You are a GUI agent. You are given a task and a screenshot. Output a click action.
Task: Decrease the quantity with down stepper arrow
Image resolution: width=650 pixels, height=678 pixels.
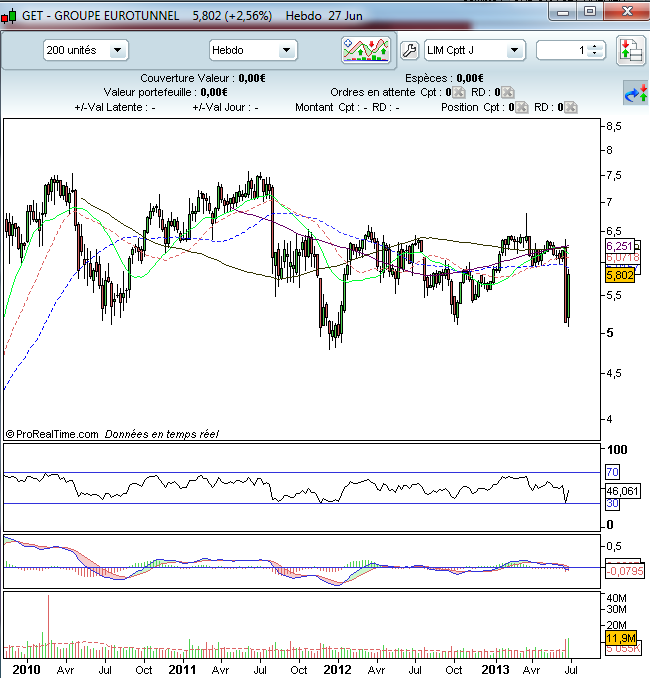tap(595, 54)
